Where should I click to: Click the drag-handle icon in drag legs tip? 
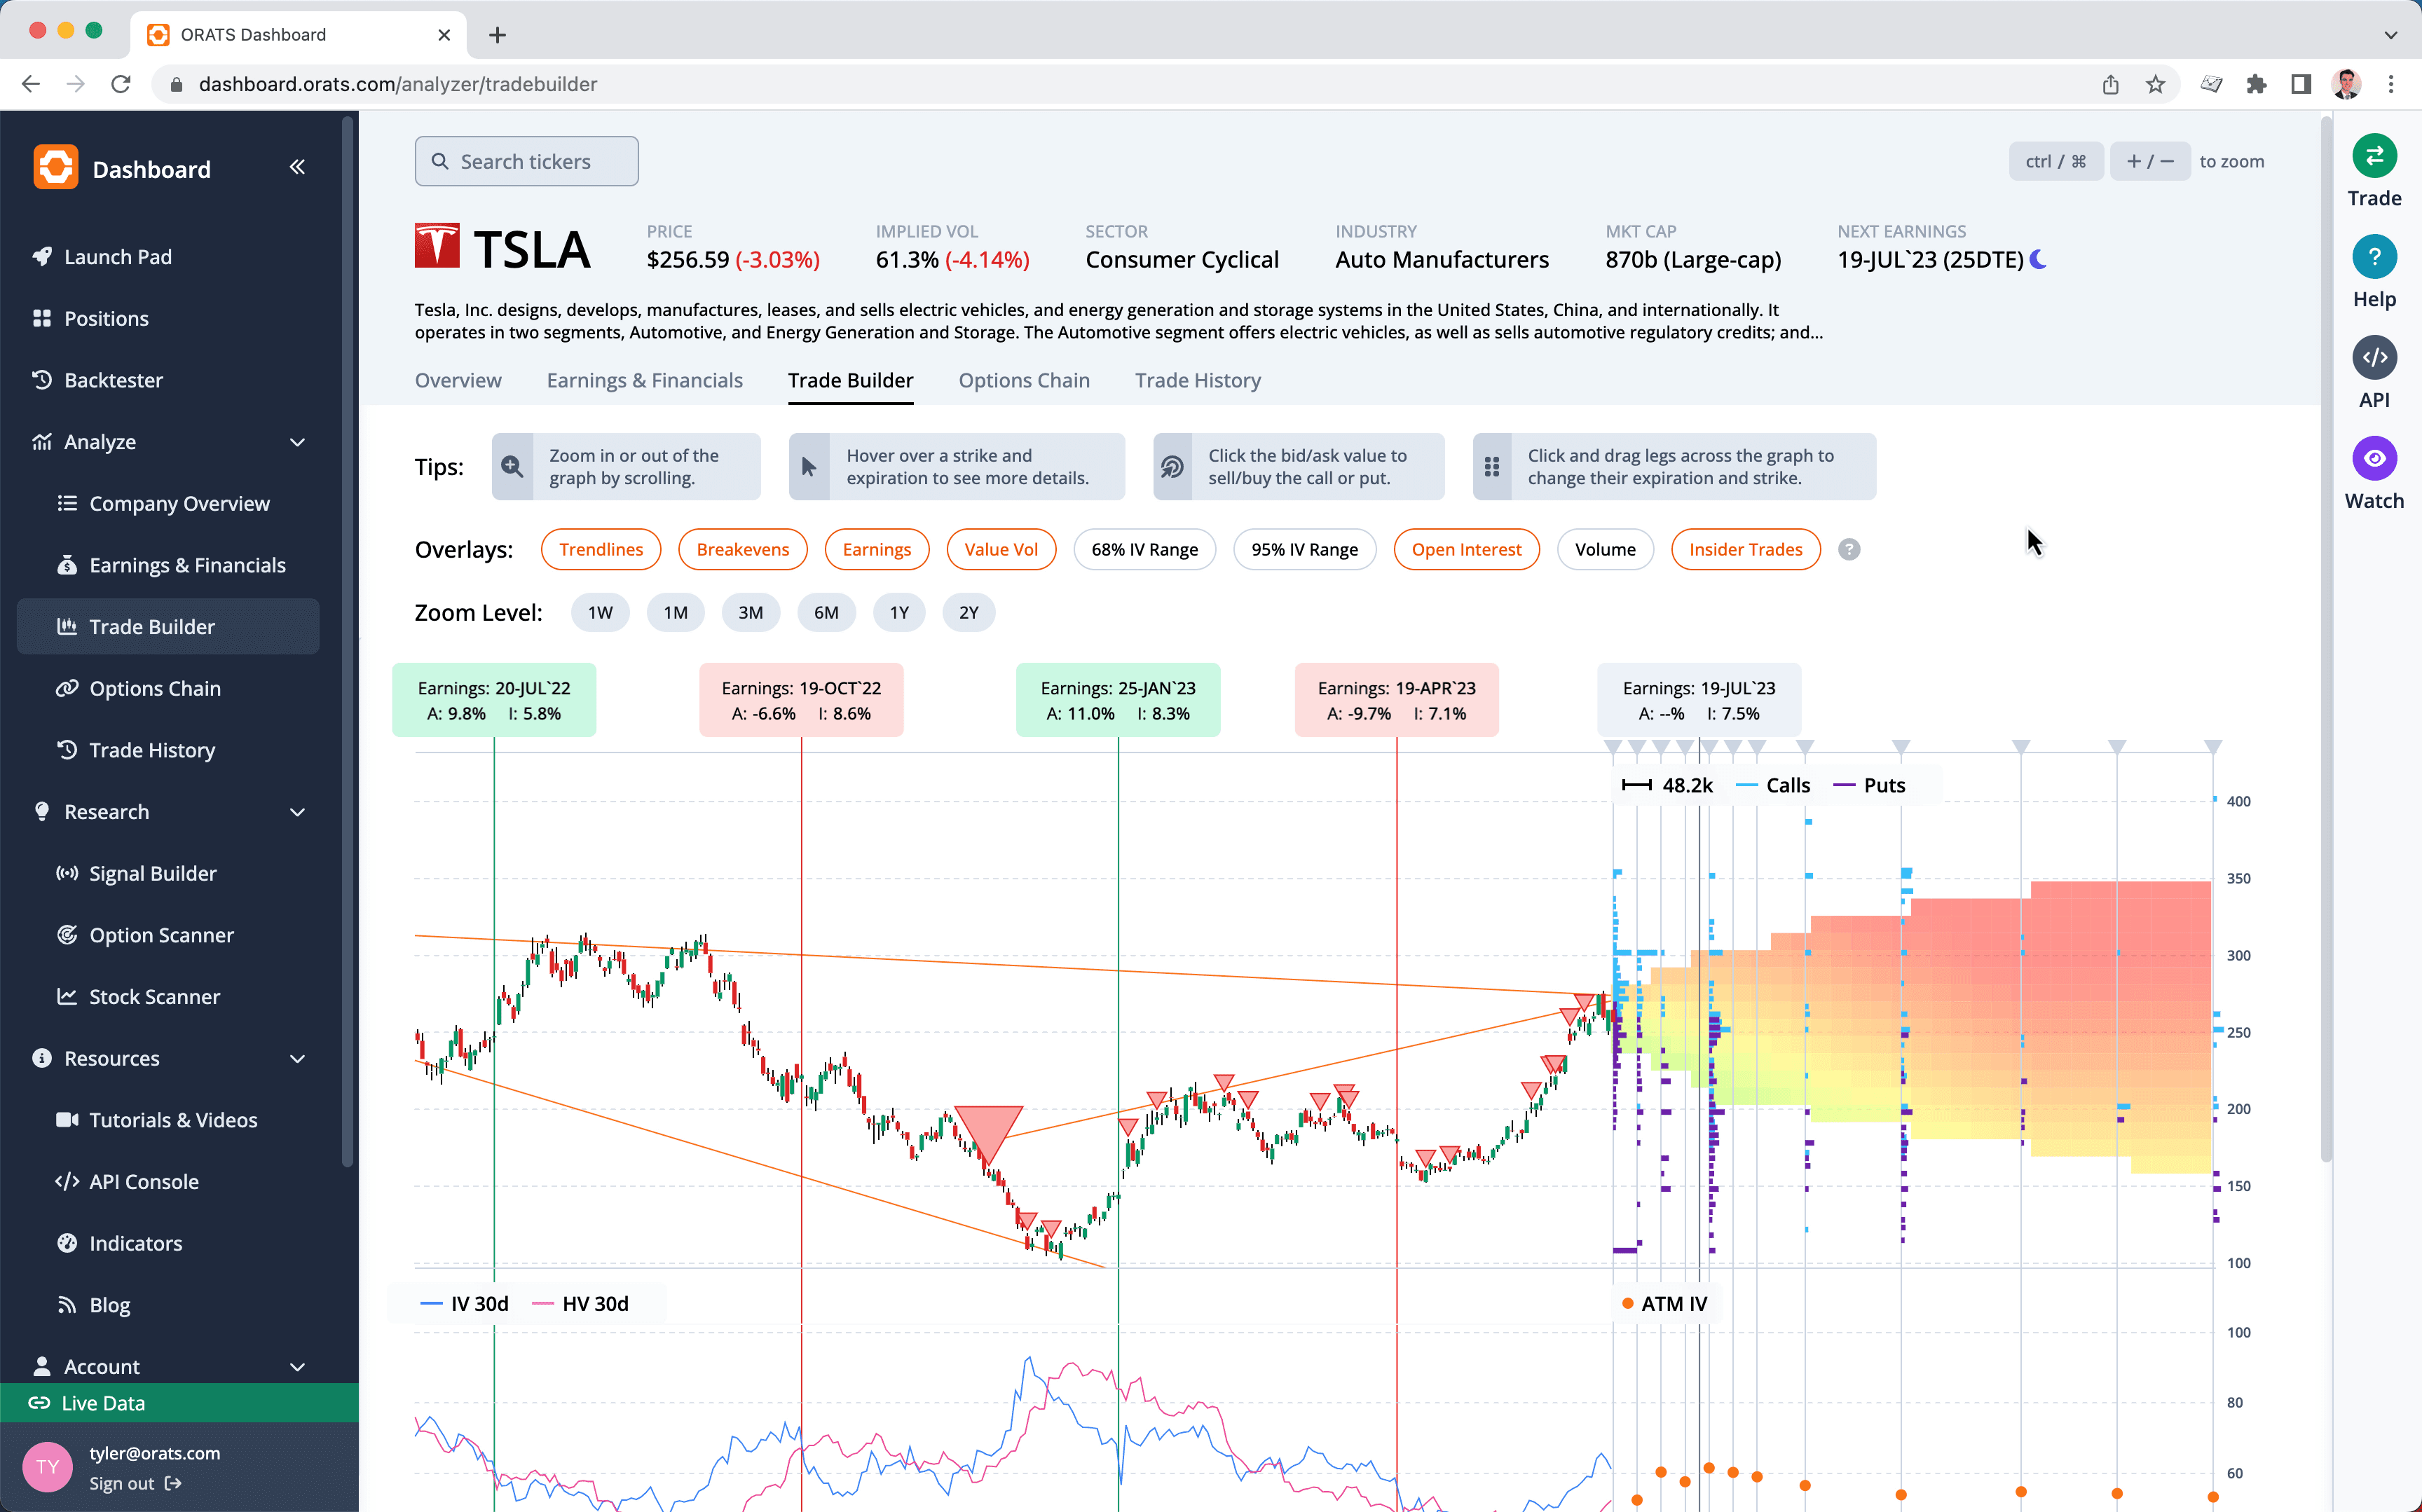[1491, 466]
